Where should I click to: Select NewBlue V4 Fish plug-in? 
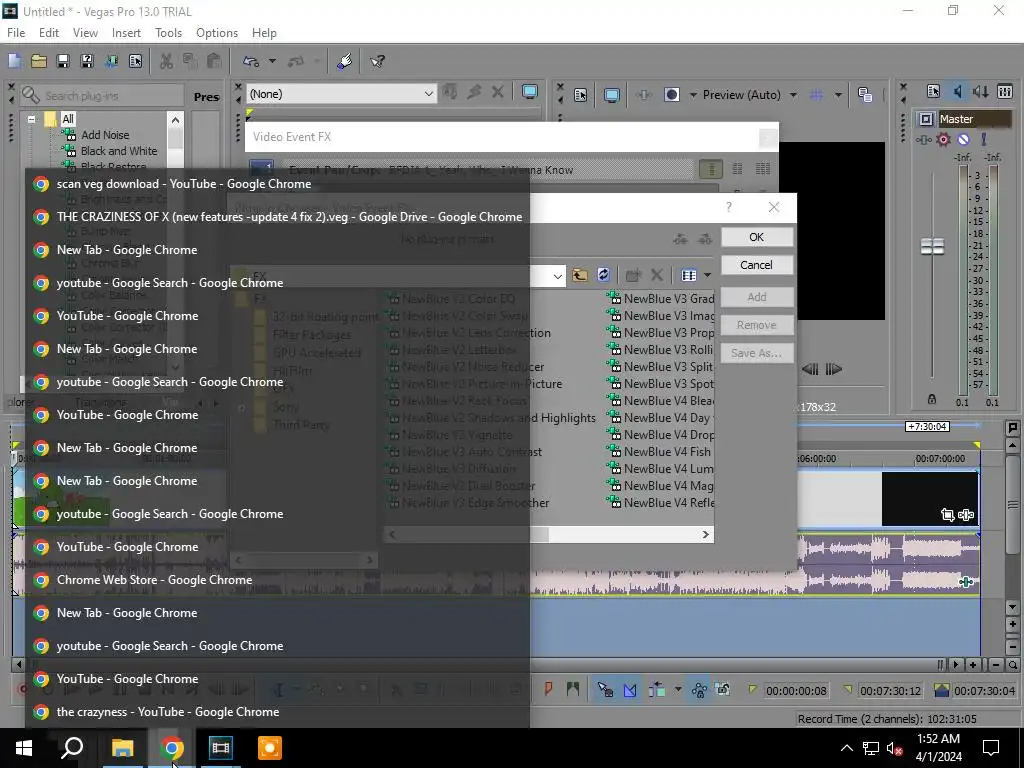click(660, 452)
